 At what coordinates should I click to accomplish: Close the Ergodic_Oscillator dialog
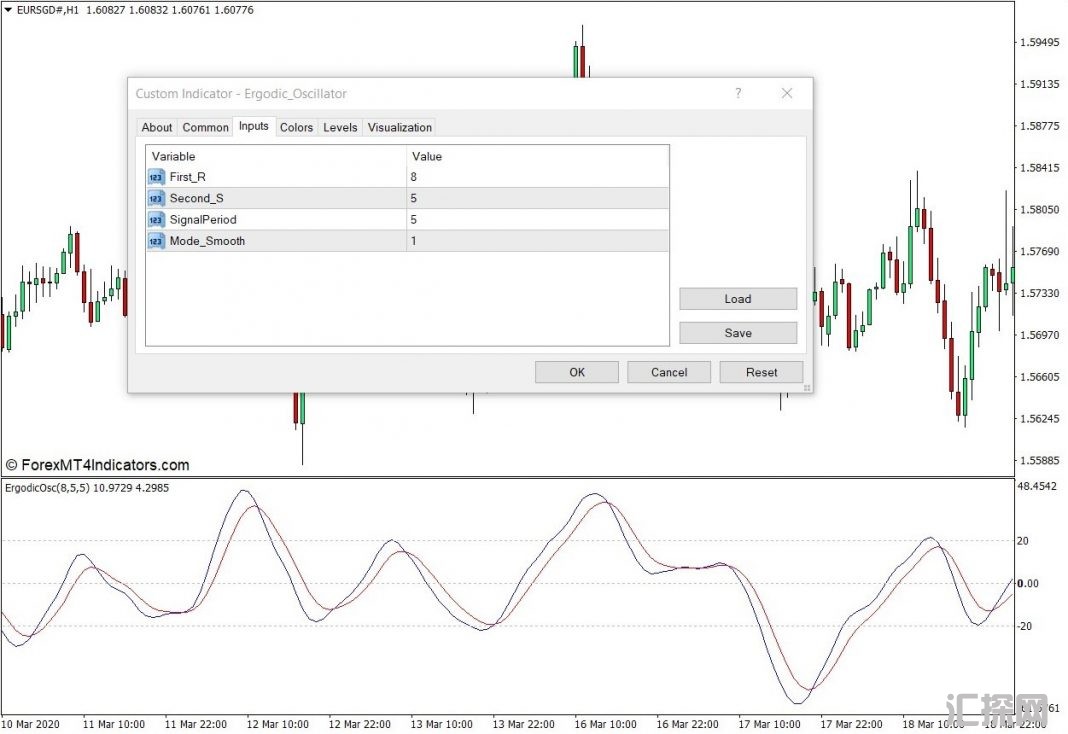click(x=787, y=93)
